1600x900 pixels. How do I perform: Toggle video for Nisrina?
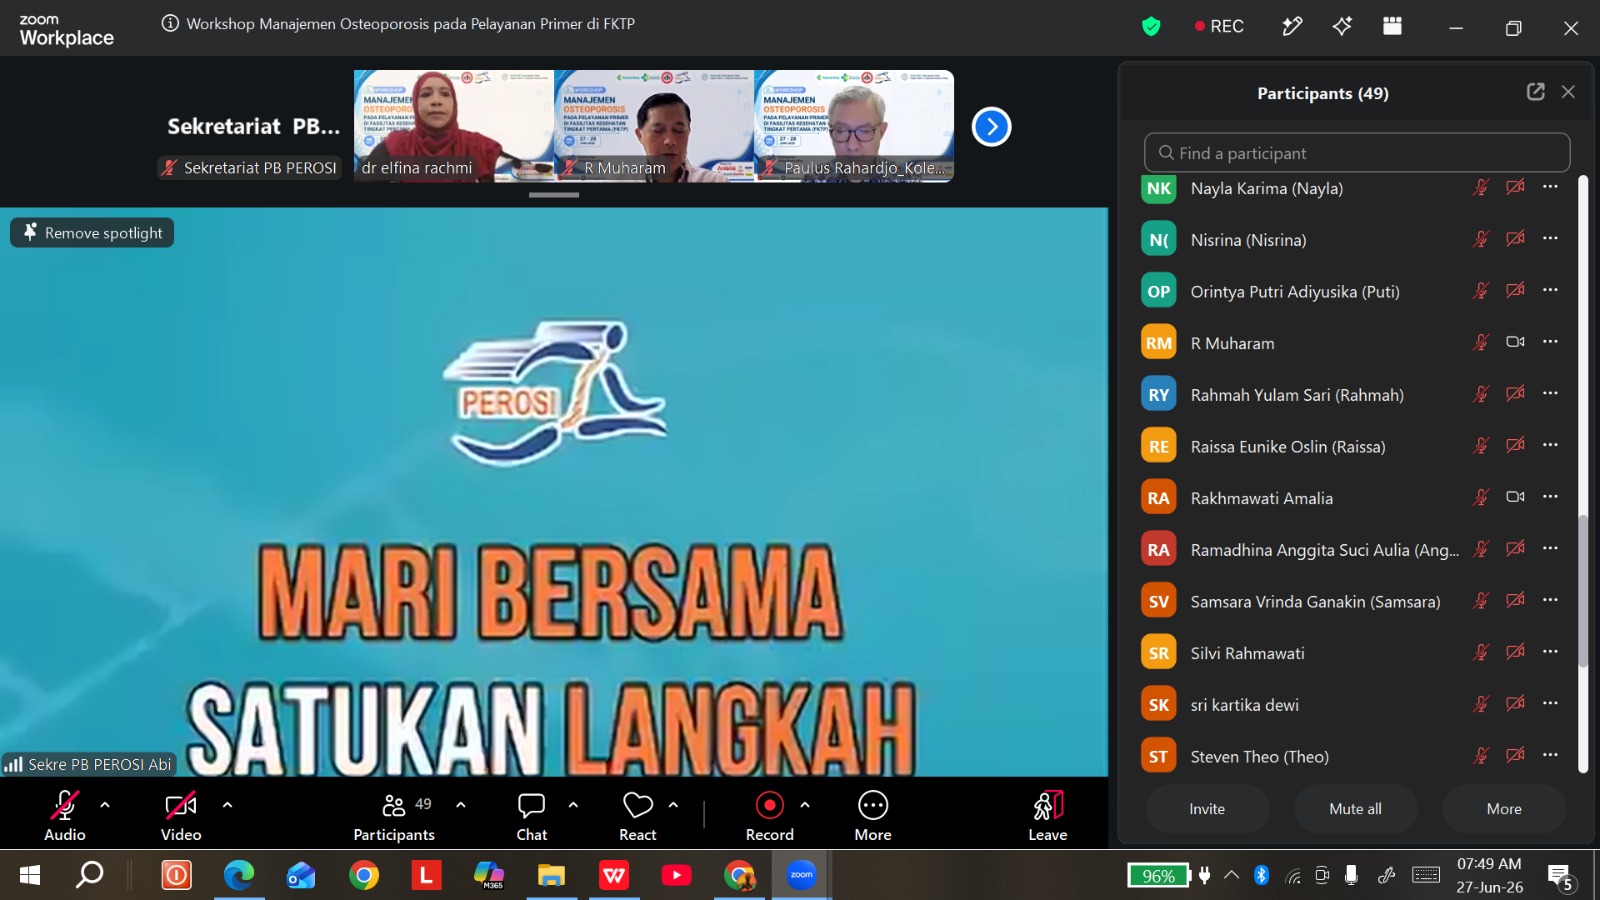[1516, 239]
